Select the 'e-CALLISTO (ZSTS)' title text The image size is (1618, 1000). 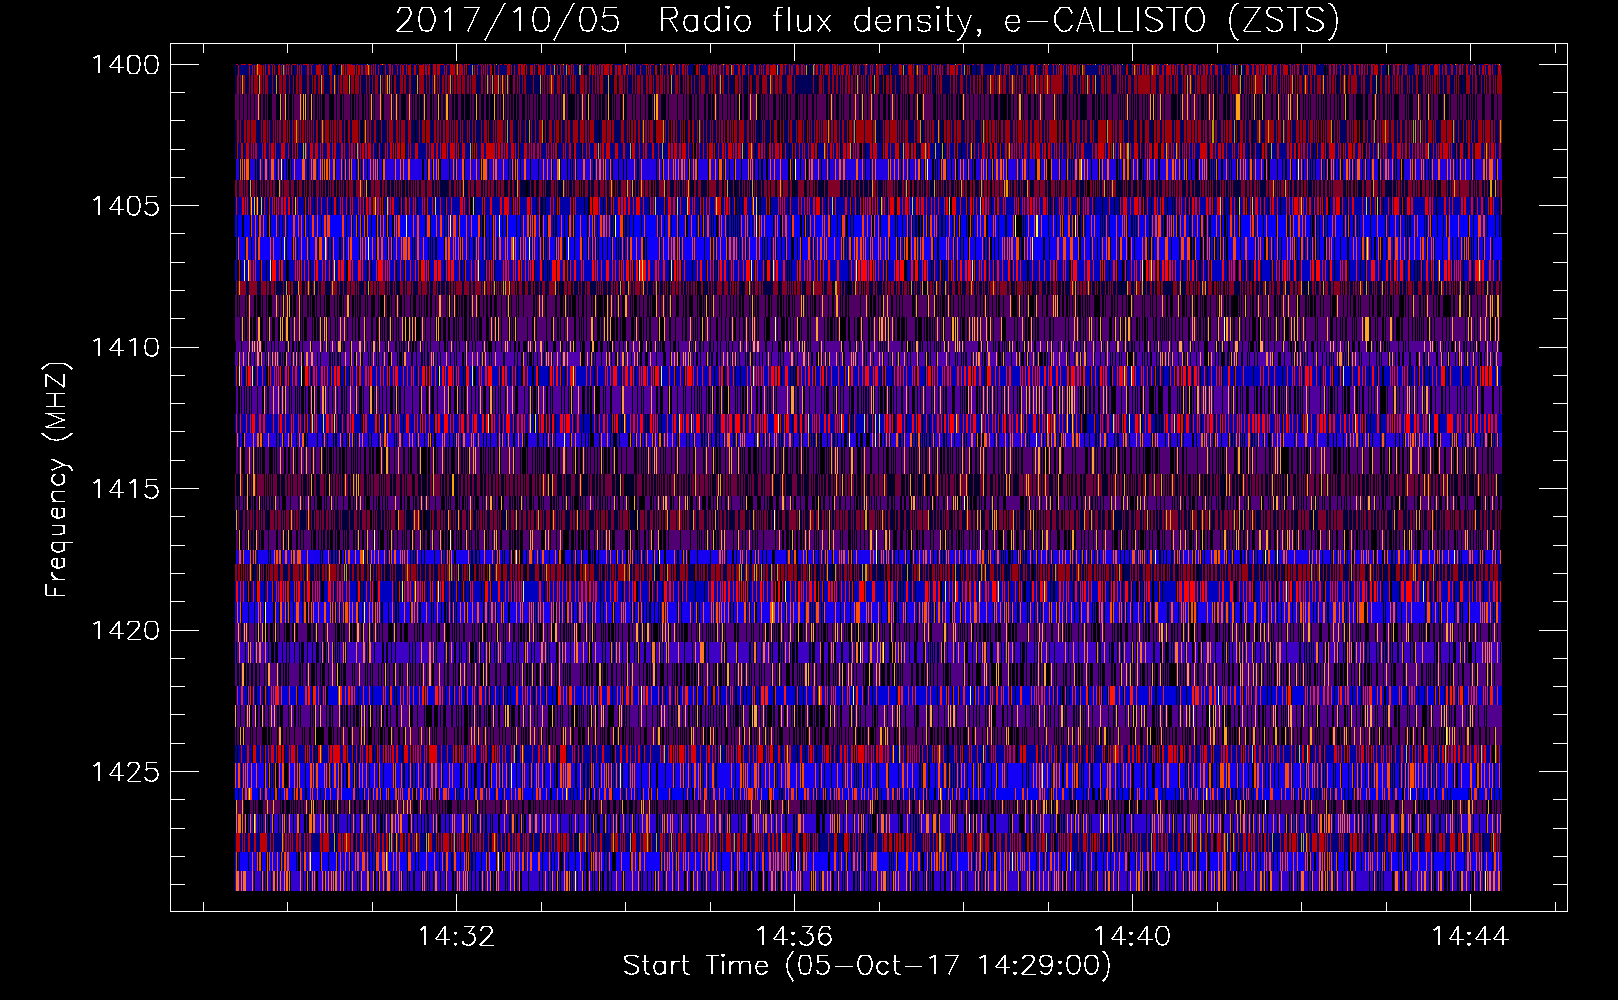tap(1171, 21)
